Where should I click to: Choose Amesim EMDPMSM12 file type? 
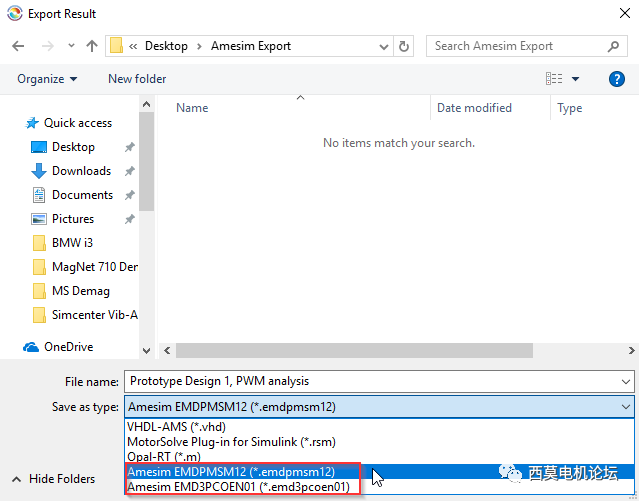tap(379, 472)
